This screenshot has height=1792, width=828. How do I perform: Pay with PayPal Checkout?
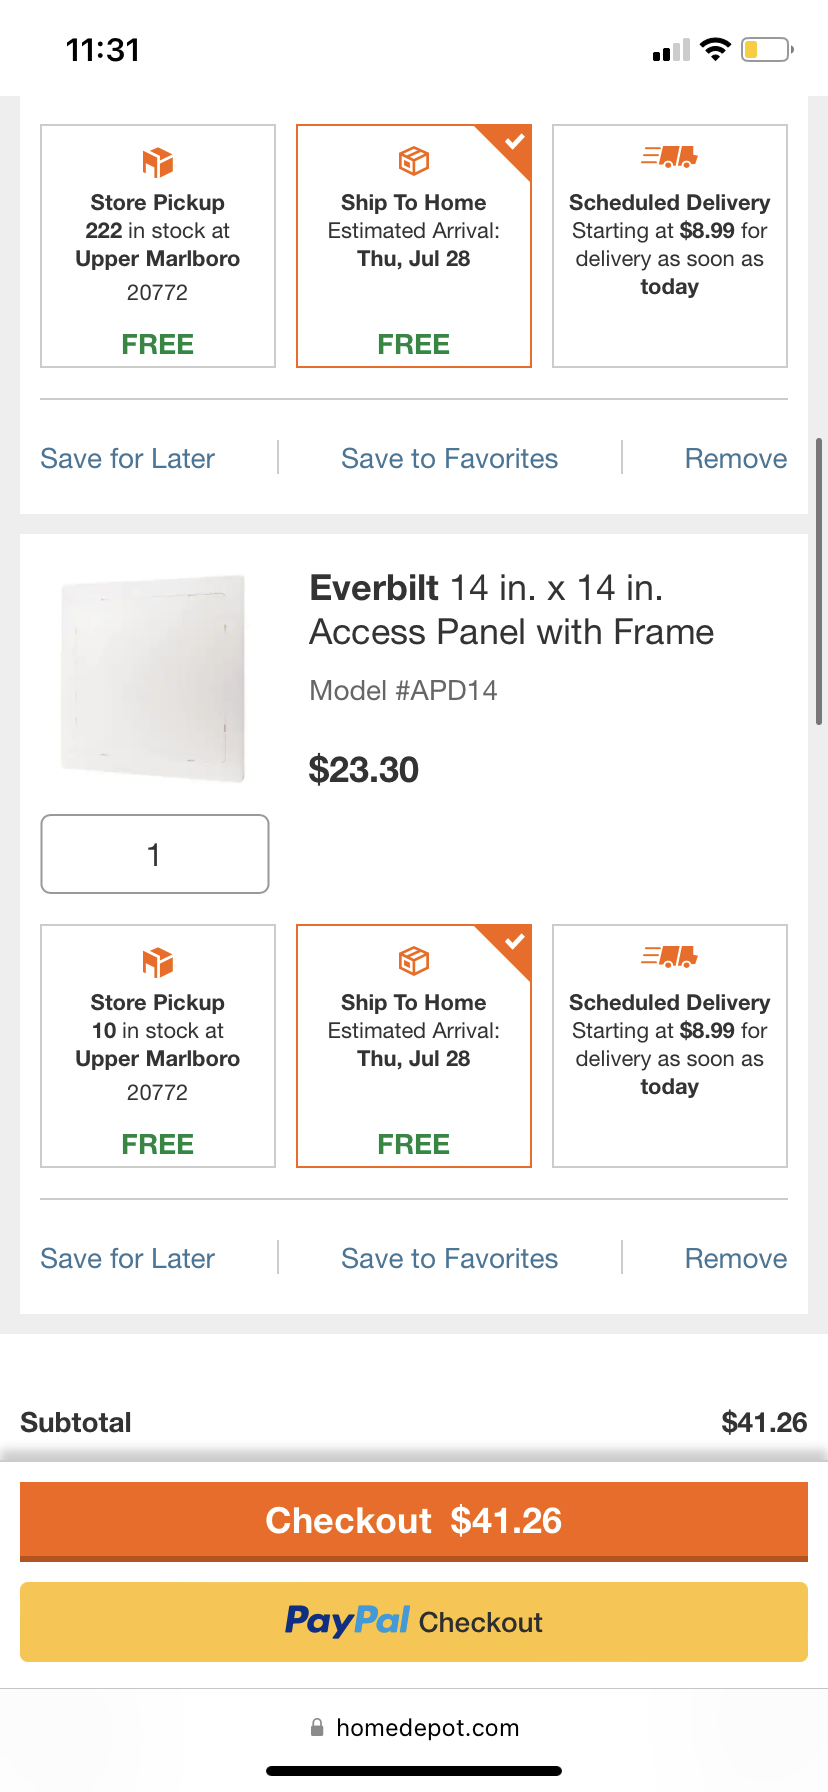[414, 1621]
